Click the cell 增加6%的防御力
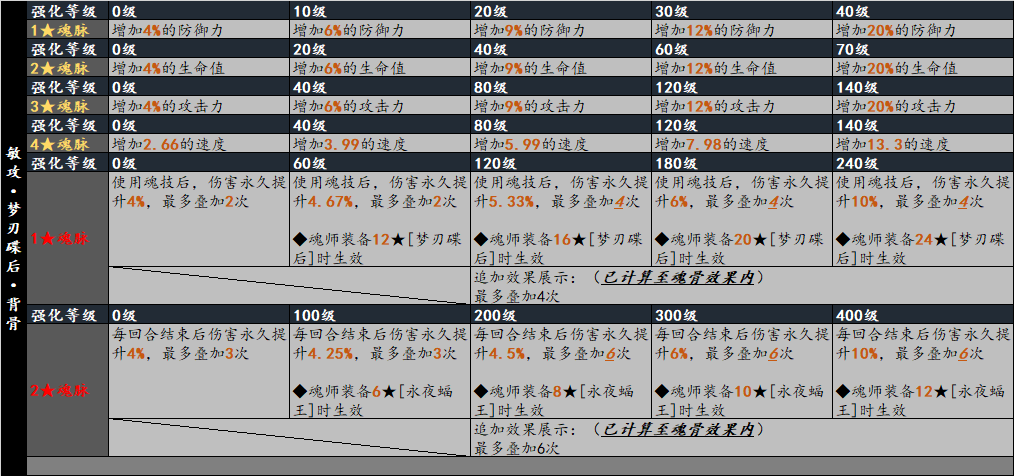1014x476 pixels. coord(380,30)
